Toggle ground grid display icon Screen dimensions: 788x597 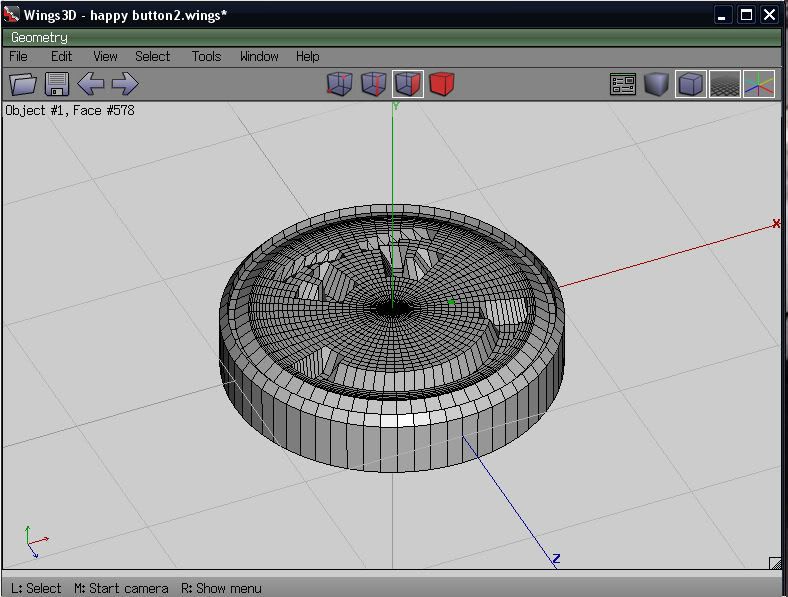725,84
